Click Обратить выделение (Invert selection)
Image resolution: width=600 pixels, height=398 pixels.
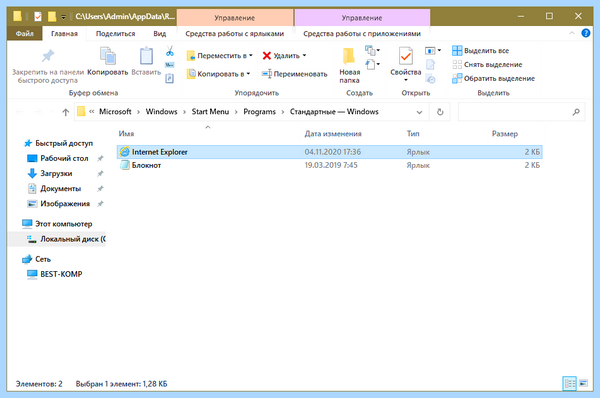(494, 78)
